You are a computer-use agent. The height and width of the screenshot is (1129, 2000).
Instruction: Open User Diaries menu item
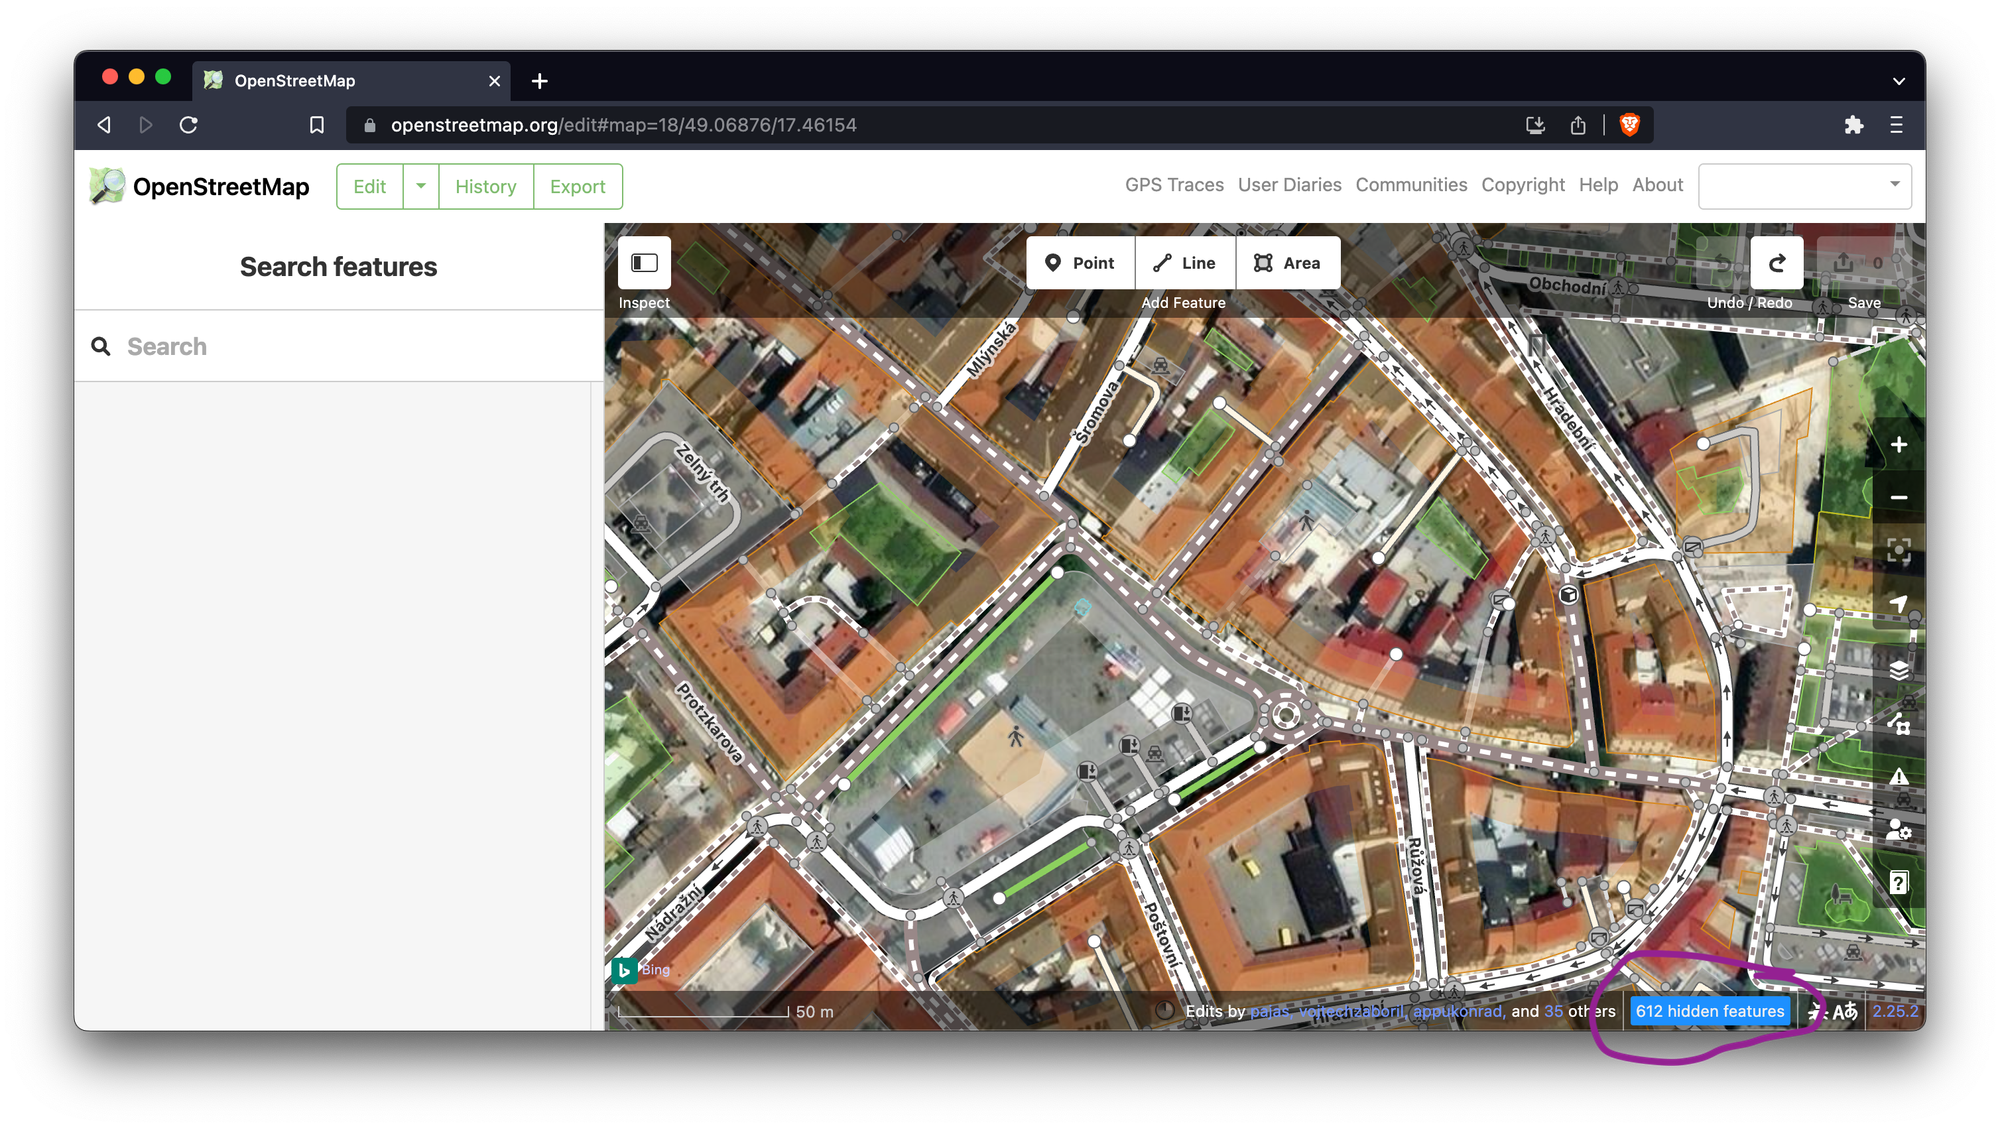1289,185
